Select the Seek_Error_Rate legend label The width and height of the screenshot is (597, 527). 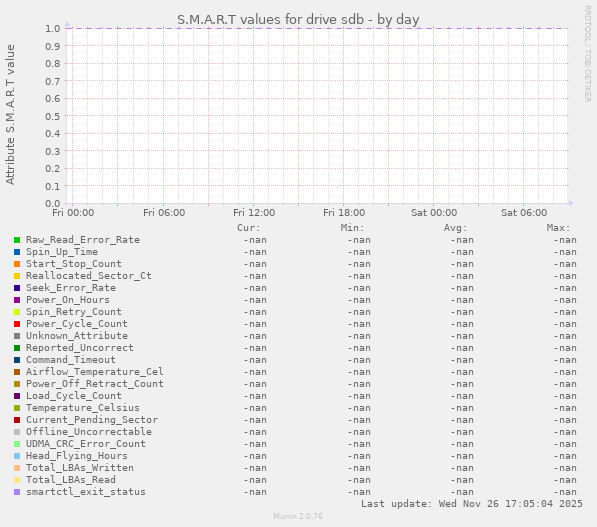(x=71, y=288)
